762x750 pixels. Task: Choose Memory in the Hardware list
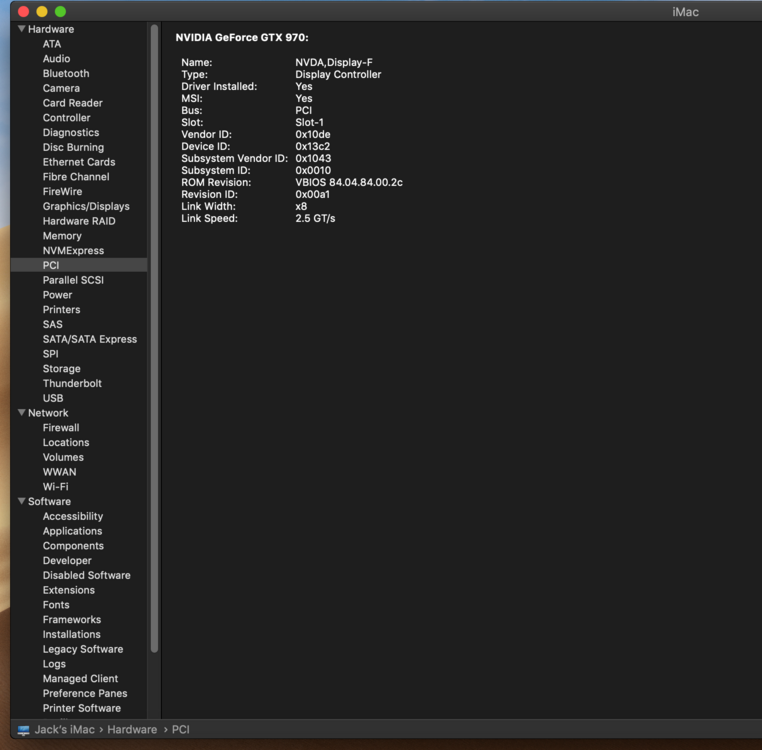pyautogui.click(x=62, y=236)
